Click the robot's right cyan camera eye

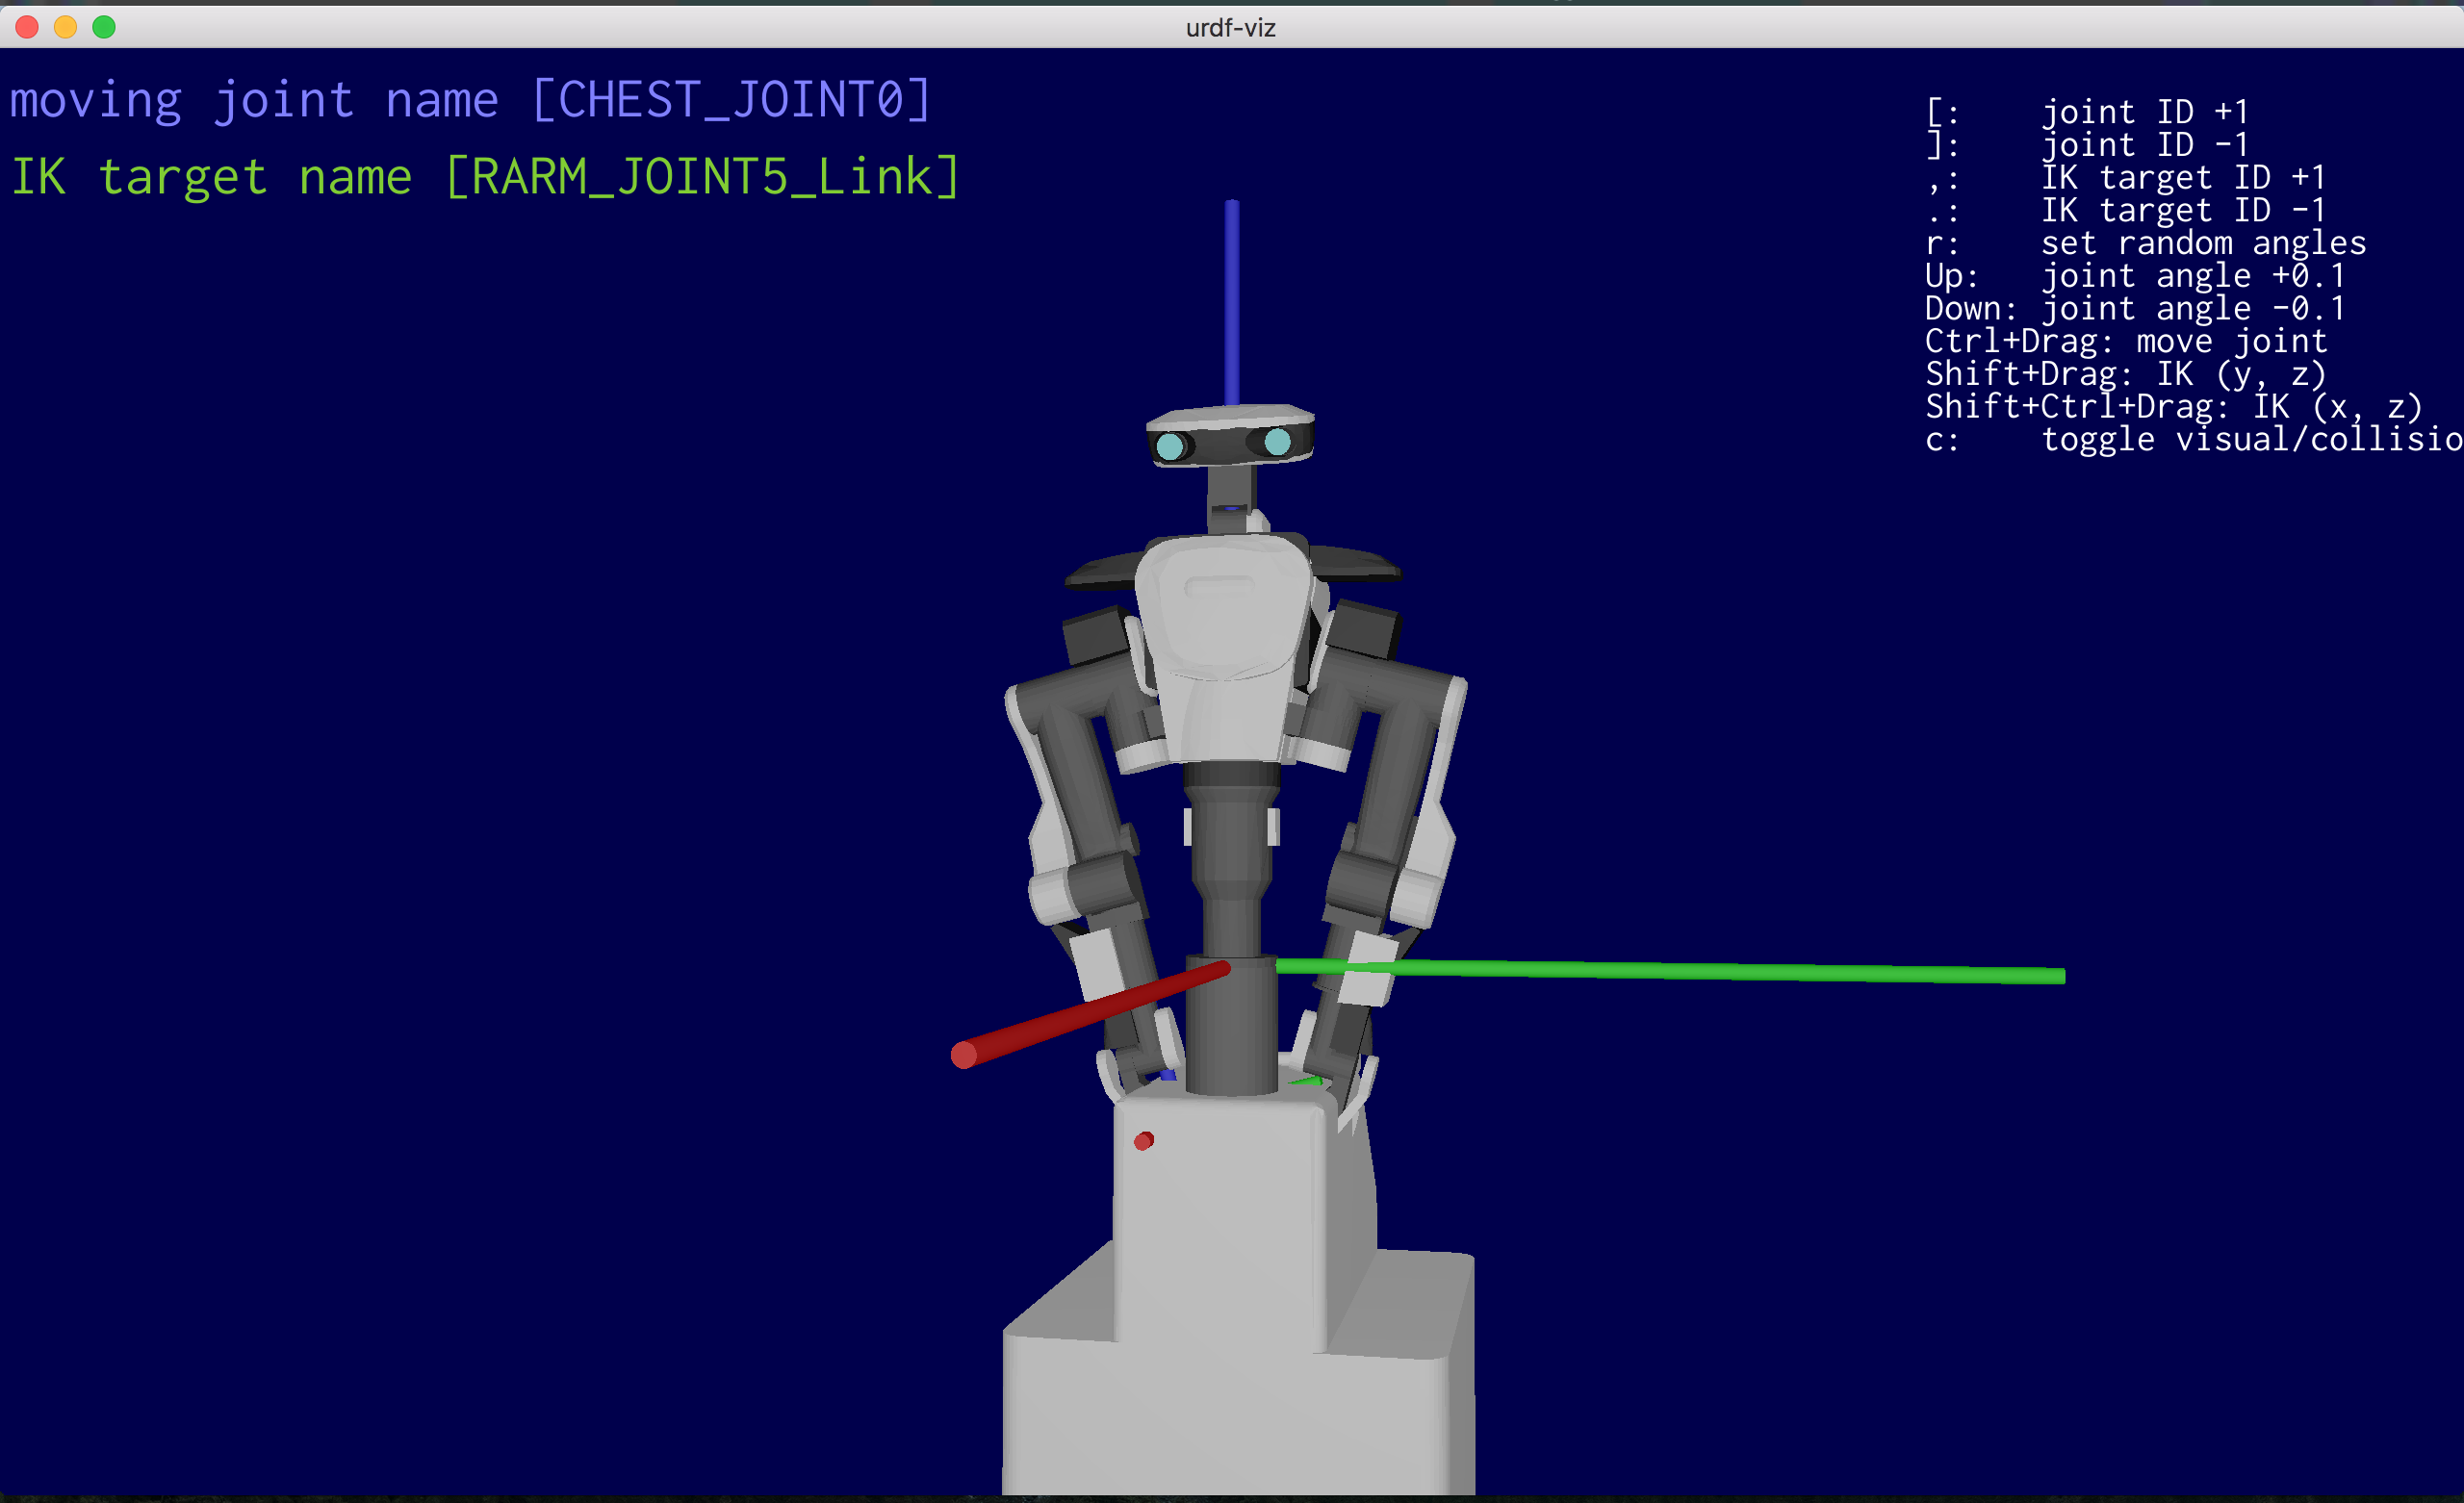click(x=1277, y=441)
